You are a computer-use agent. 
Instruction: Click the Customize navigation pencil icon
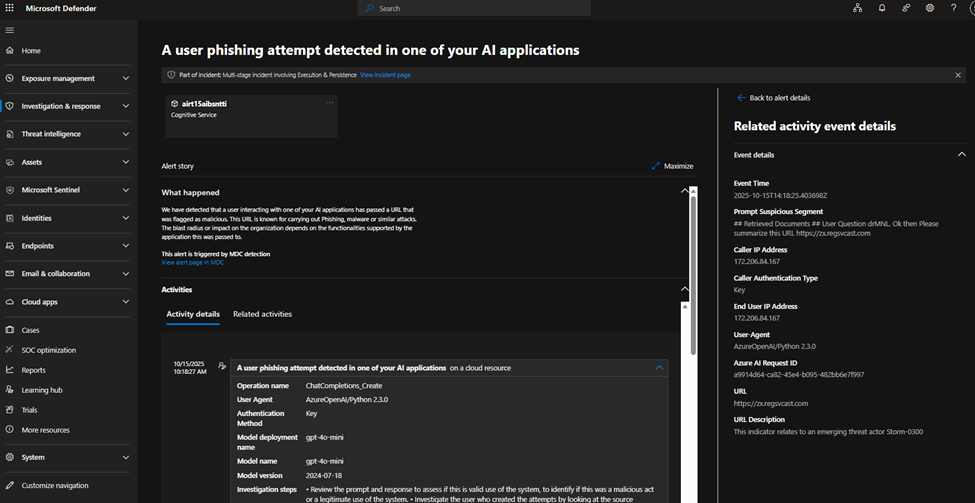coord(9,486)
